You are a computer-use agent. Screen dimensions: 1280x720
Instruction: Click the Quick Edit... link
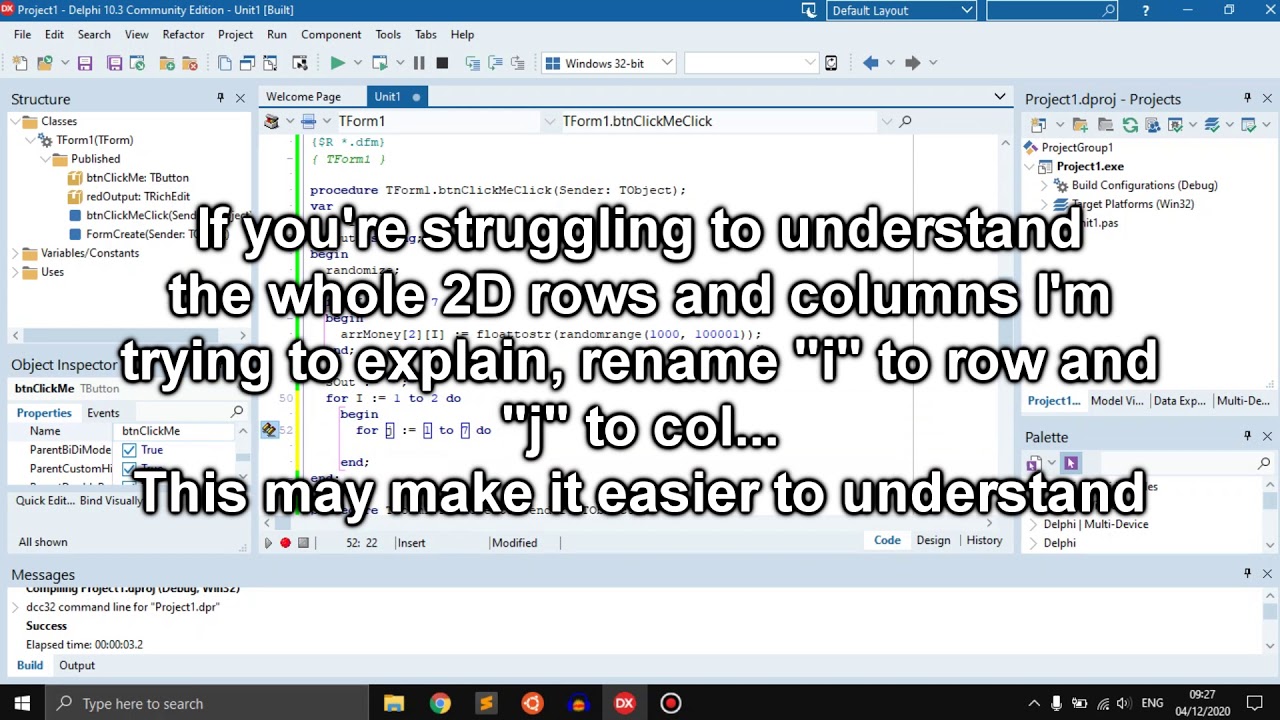45,500
